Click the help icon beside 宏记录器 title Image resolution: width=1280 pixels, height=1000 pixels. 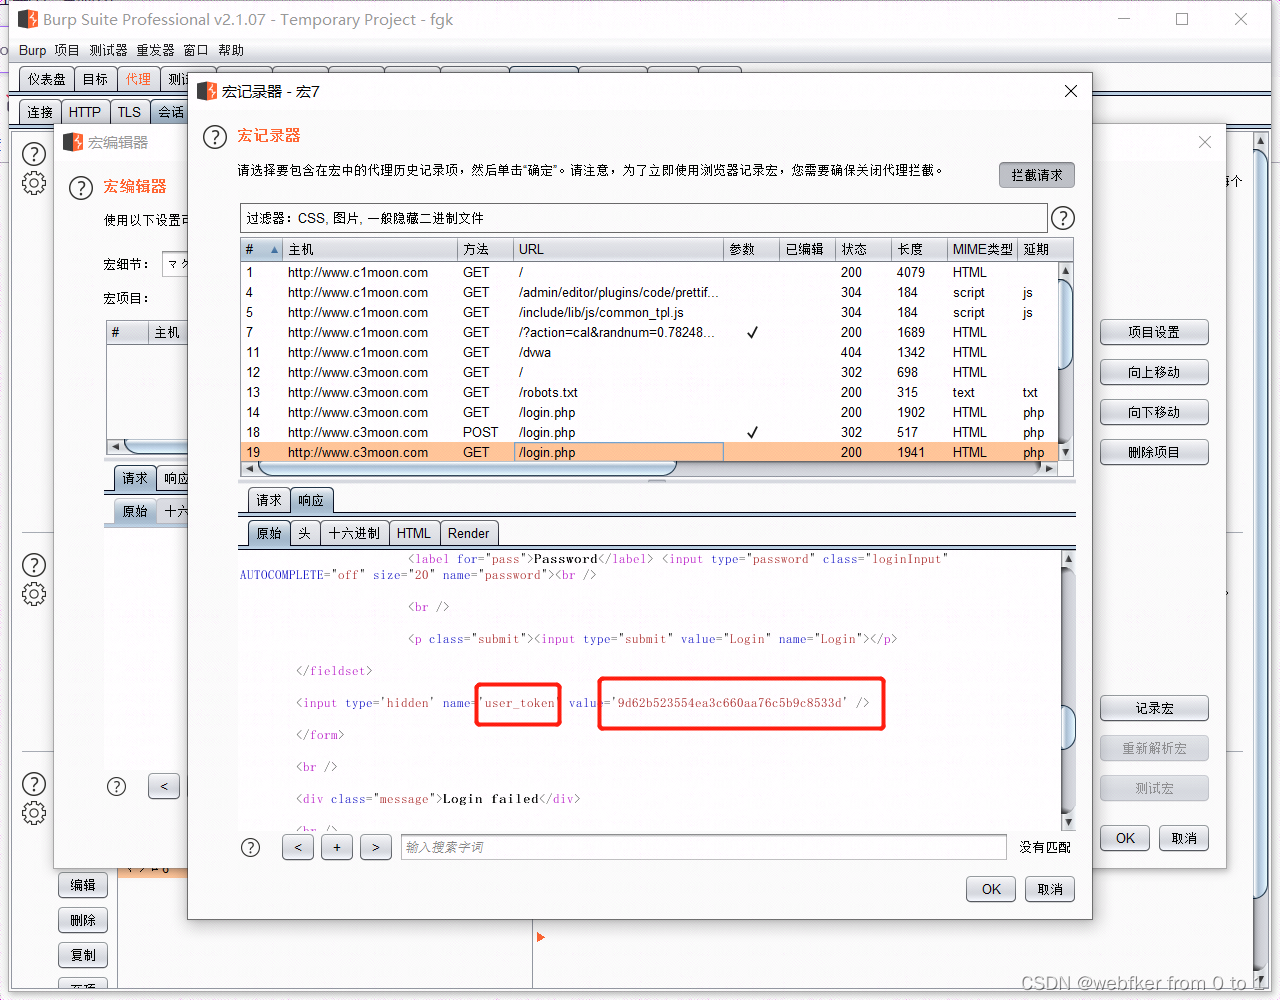(215, 137)
